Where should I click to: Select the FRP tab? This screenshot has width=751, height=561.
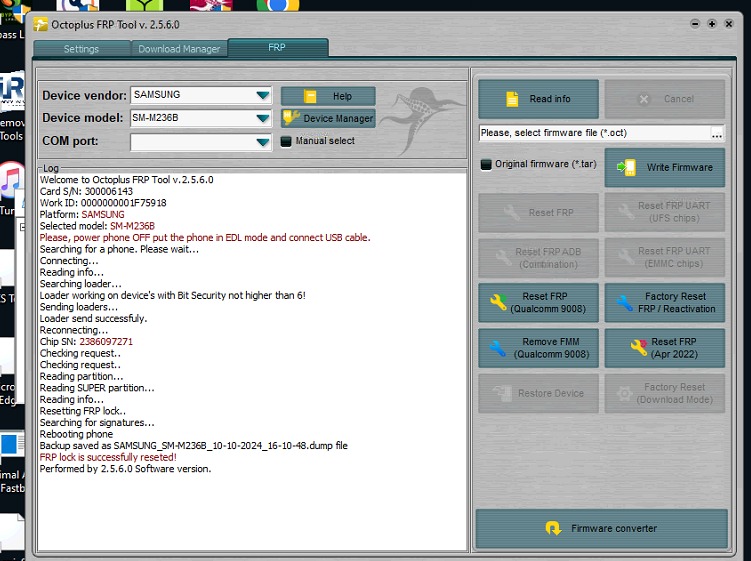278,47
